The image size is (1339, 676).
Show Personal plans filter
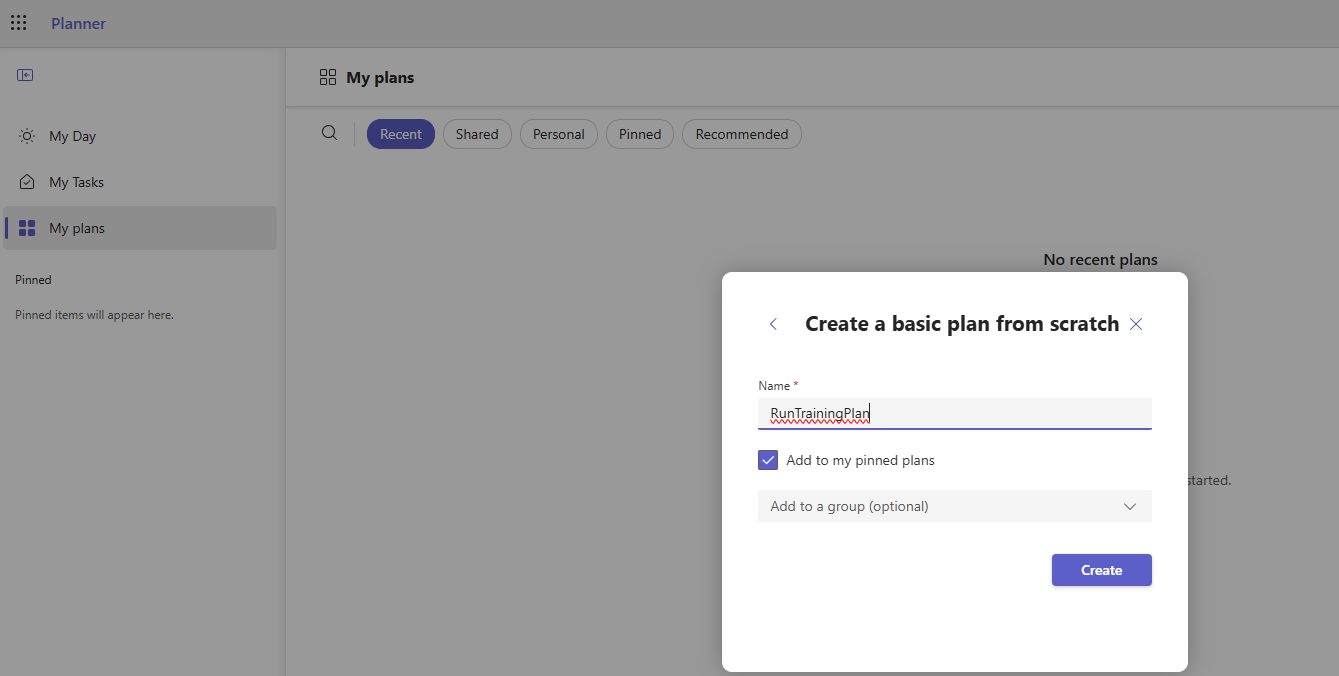(x=558, y=134)
